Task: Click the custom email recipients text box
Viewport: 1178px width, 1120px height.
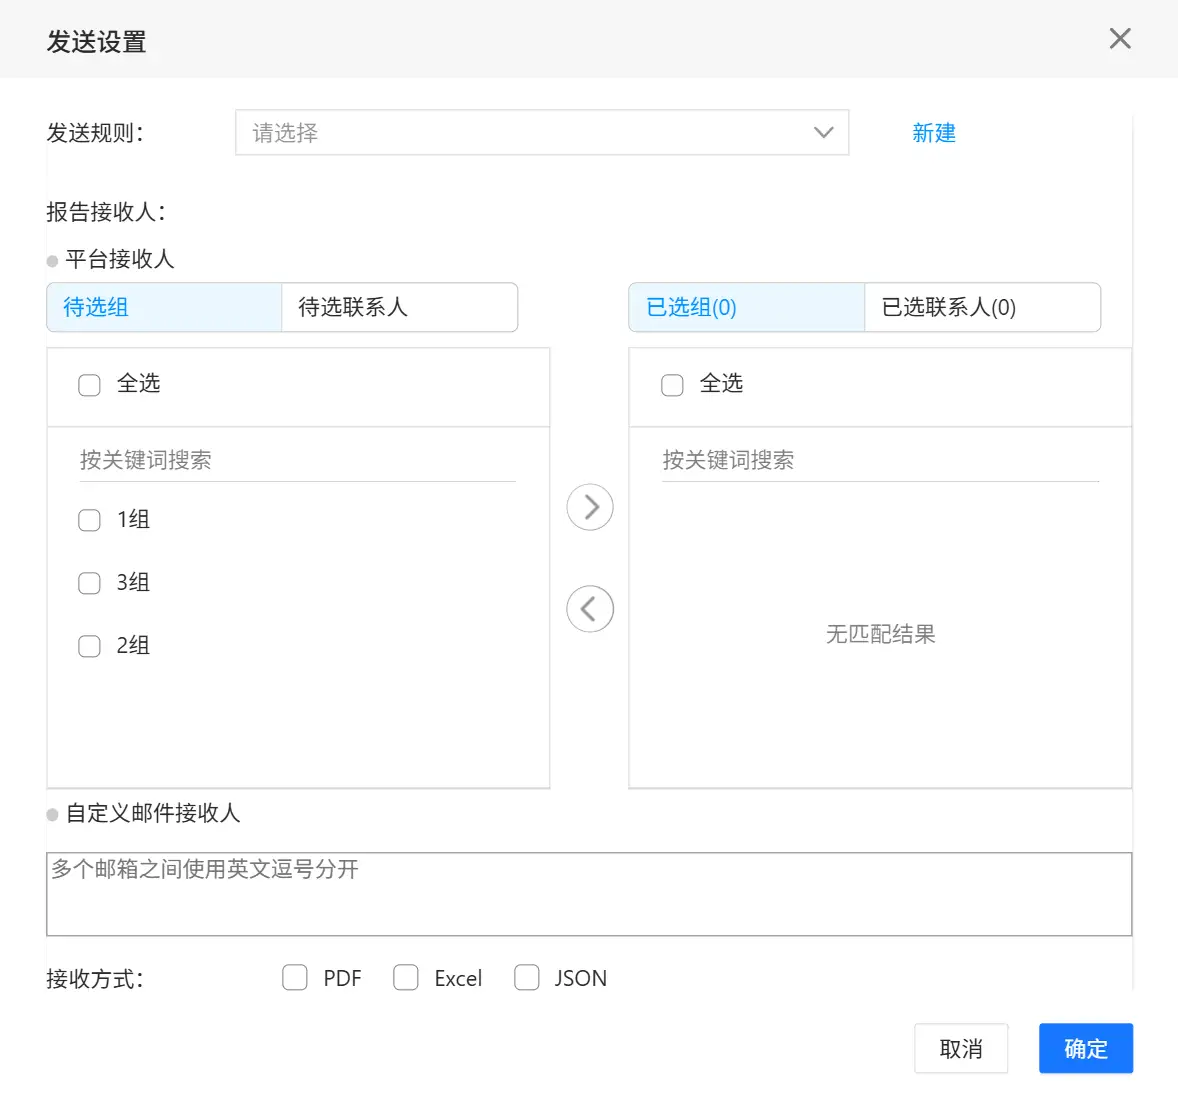Action: tap(588, 893)
